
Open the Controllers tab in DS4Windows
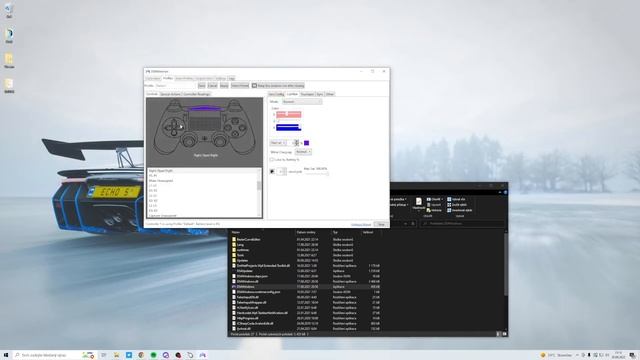click(x=153, y=78)
